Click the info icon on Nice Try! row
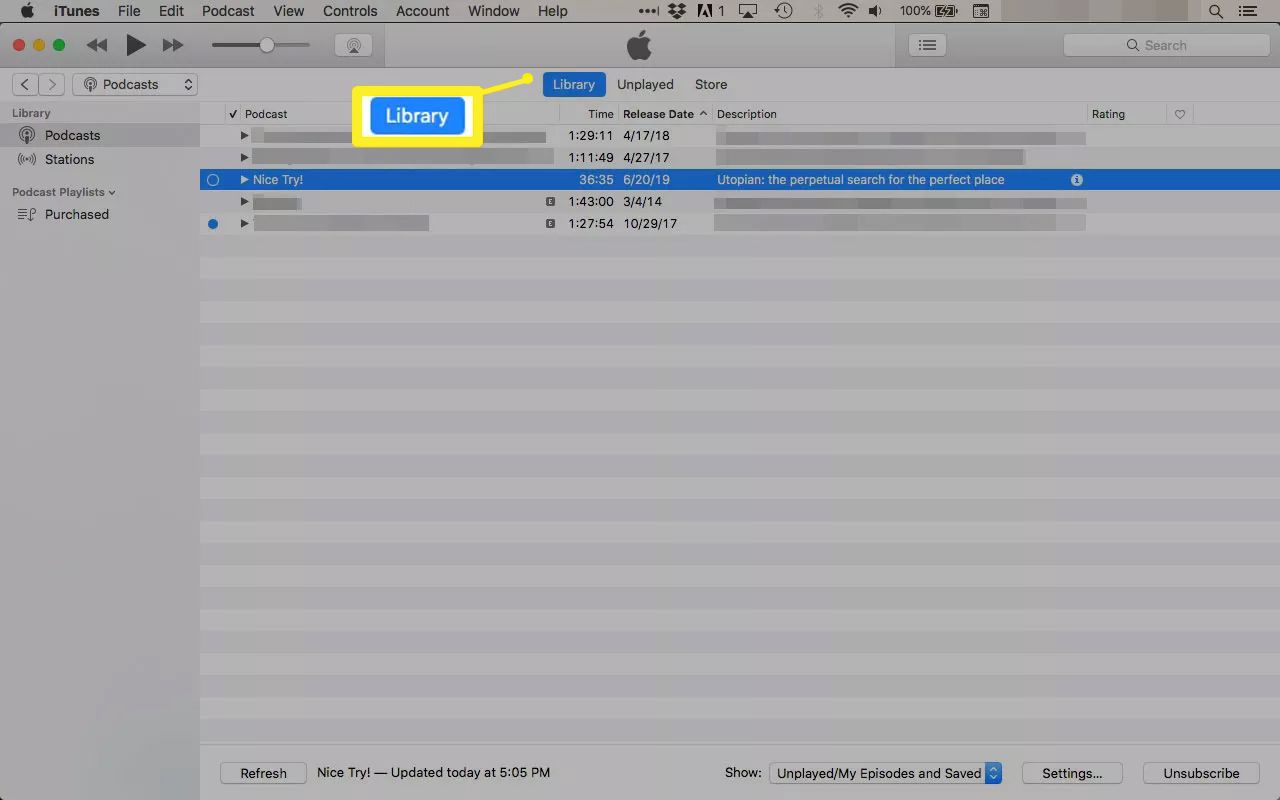 (1077, 180)
